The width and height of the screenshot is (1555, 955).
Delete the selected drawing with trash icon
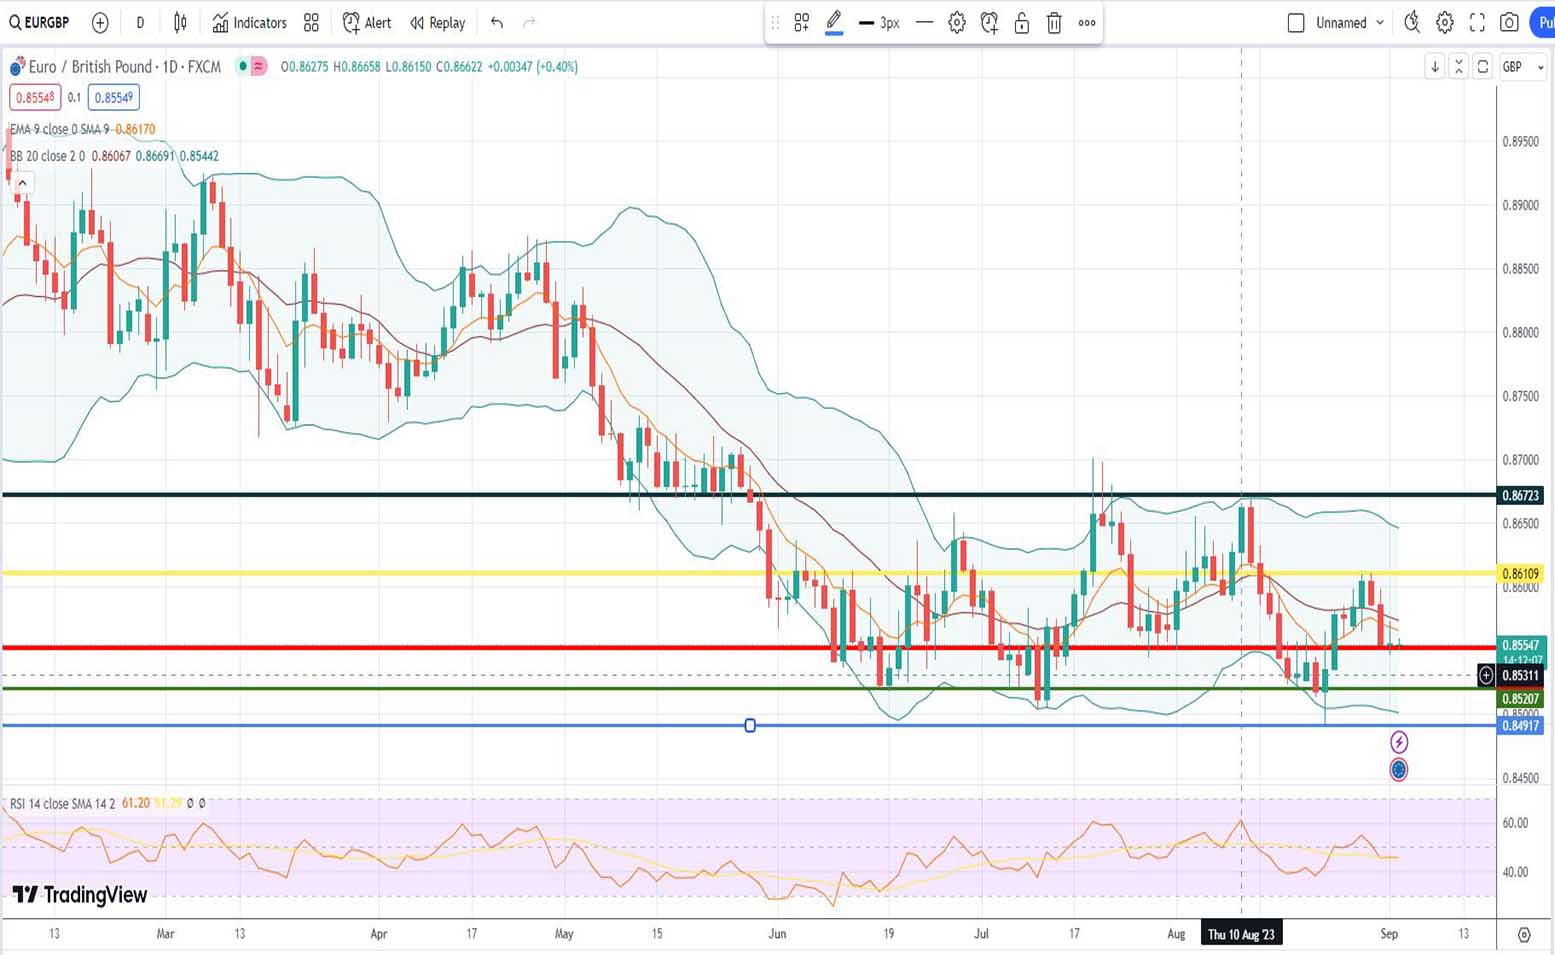1054,22
